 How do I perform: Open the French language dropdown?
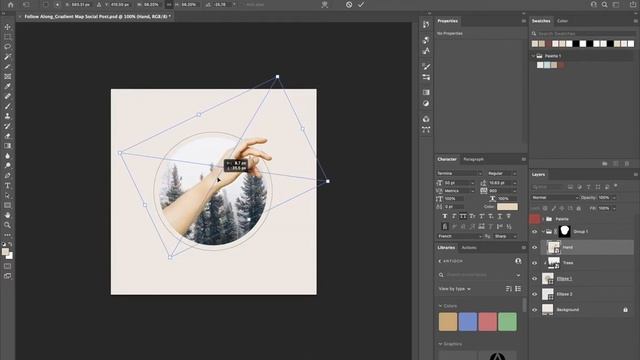coord(460,236)
